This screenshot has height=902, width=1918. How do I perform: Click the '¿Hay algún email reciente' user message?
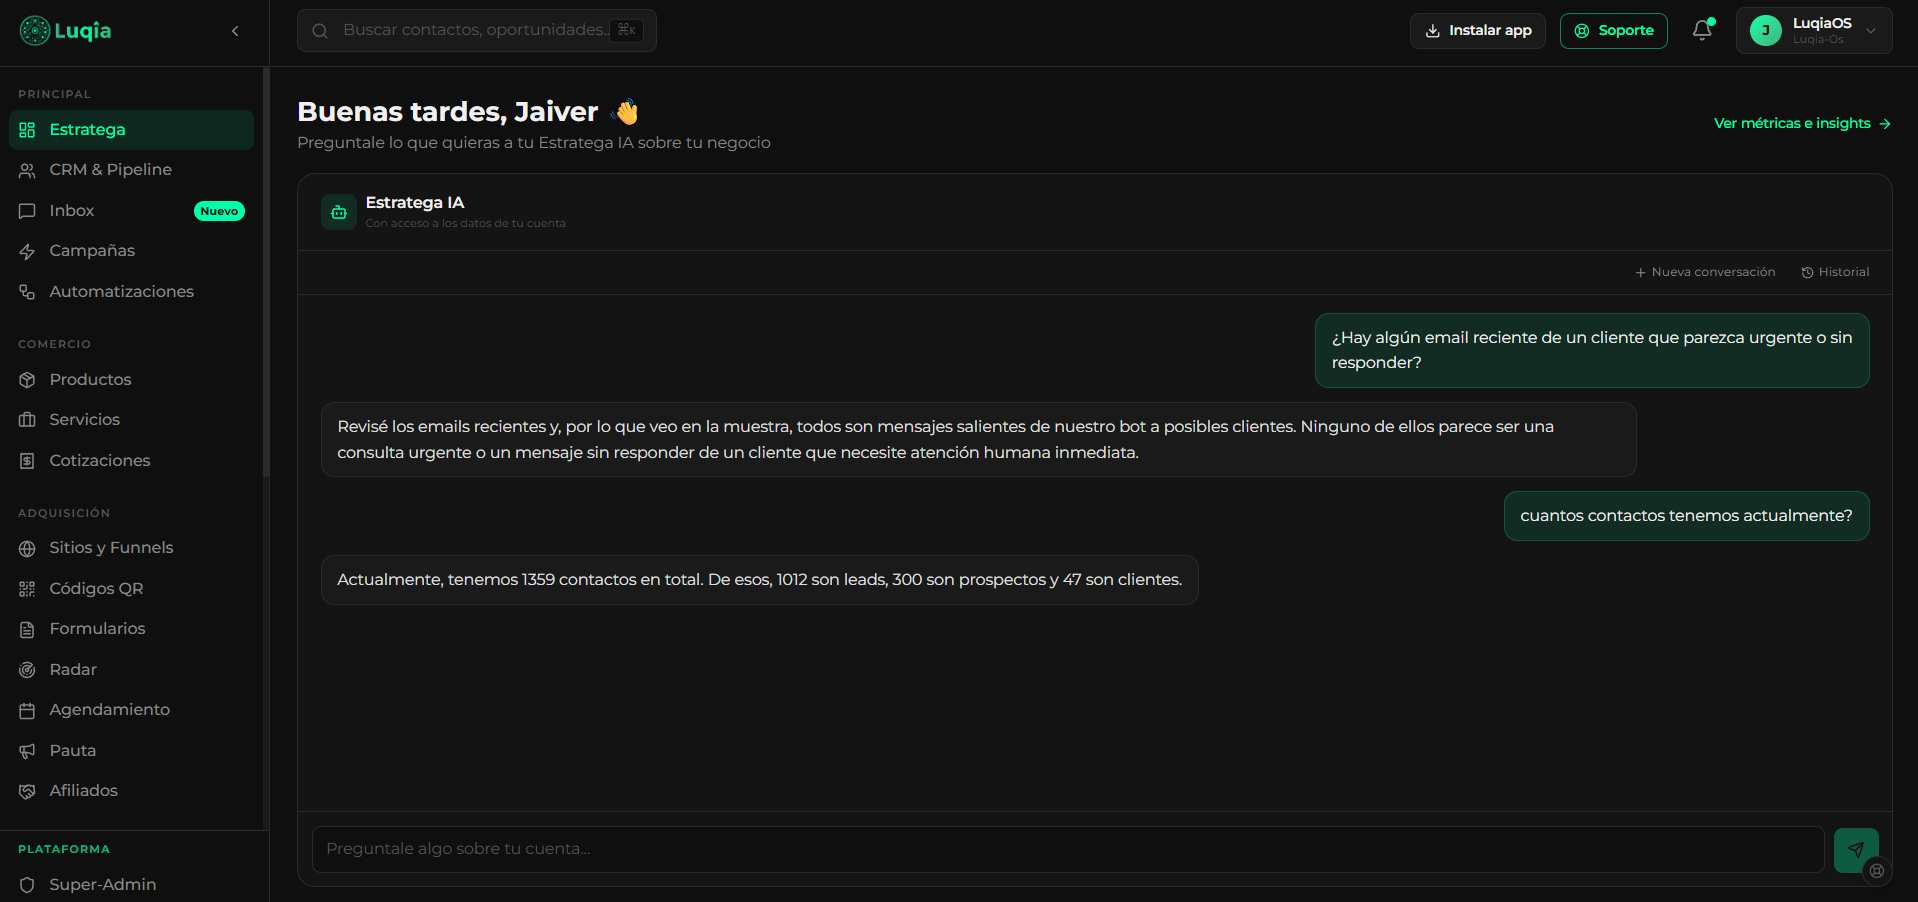(1592, 350)
